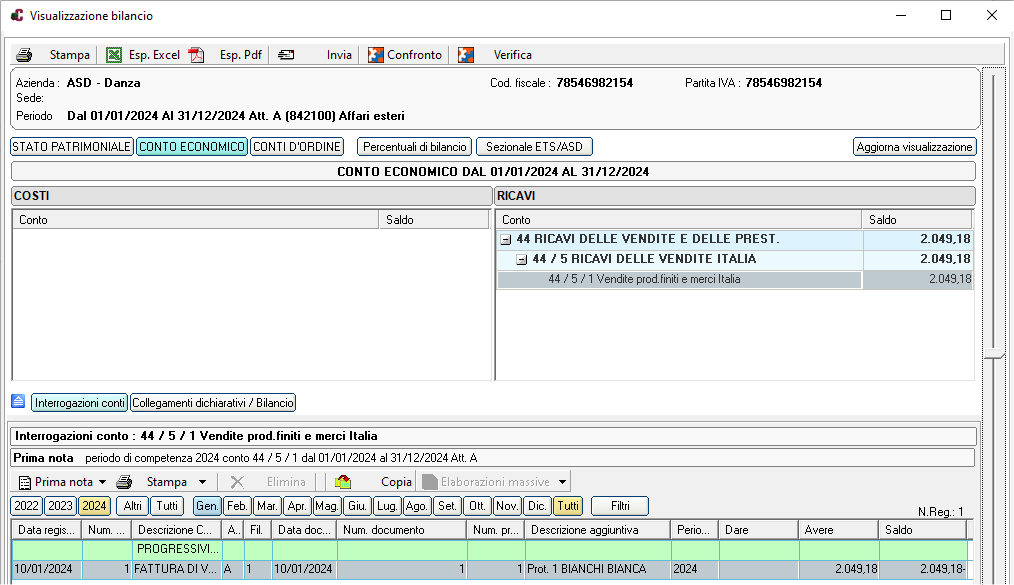Export the balance with the Excel icon
Viewport: 1014px width, 585px height.
point(114,55)
